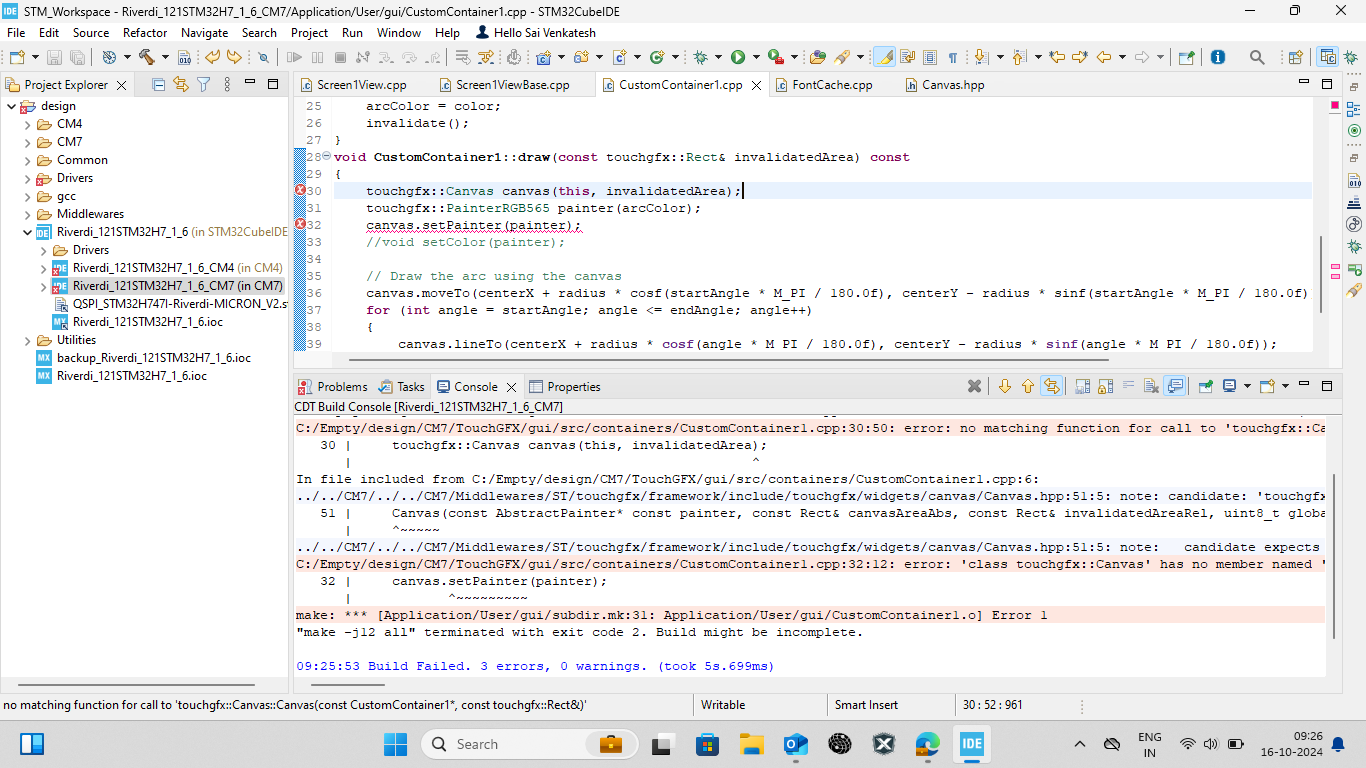Toggle Show Whitespace Characters pilcrow button
Screen dimensions: 1366x768
click(x=953, y=57)
